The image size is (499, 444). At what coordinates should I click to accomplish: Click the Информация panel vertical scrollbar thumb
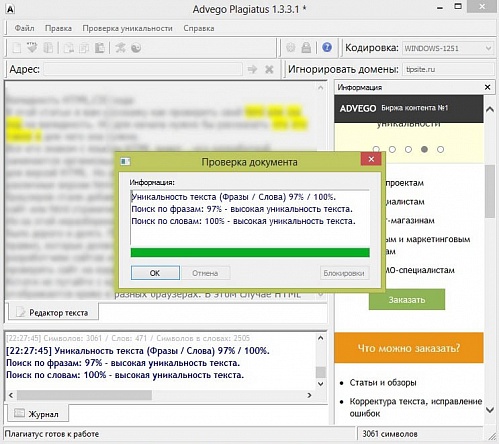[490, 191]
